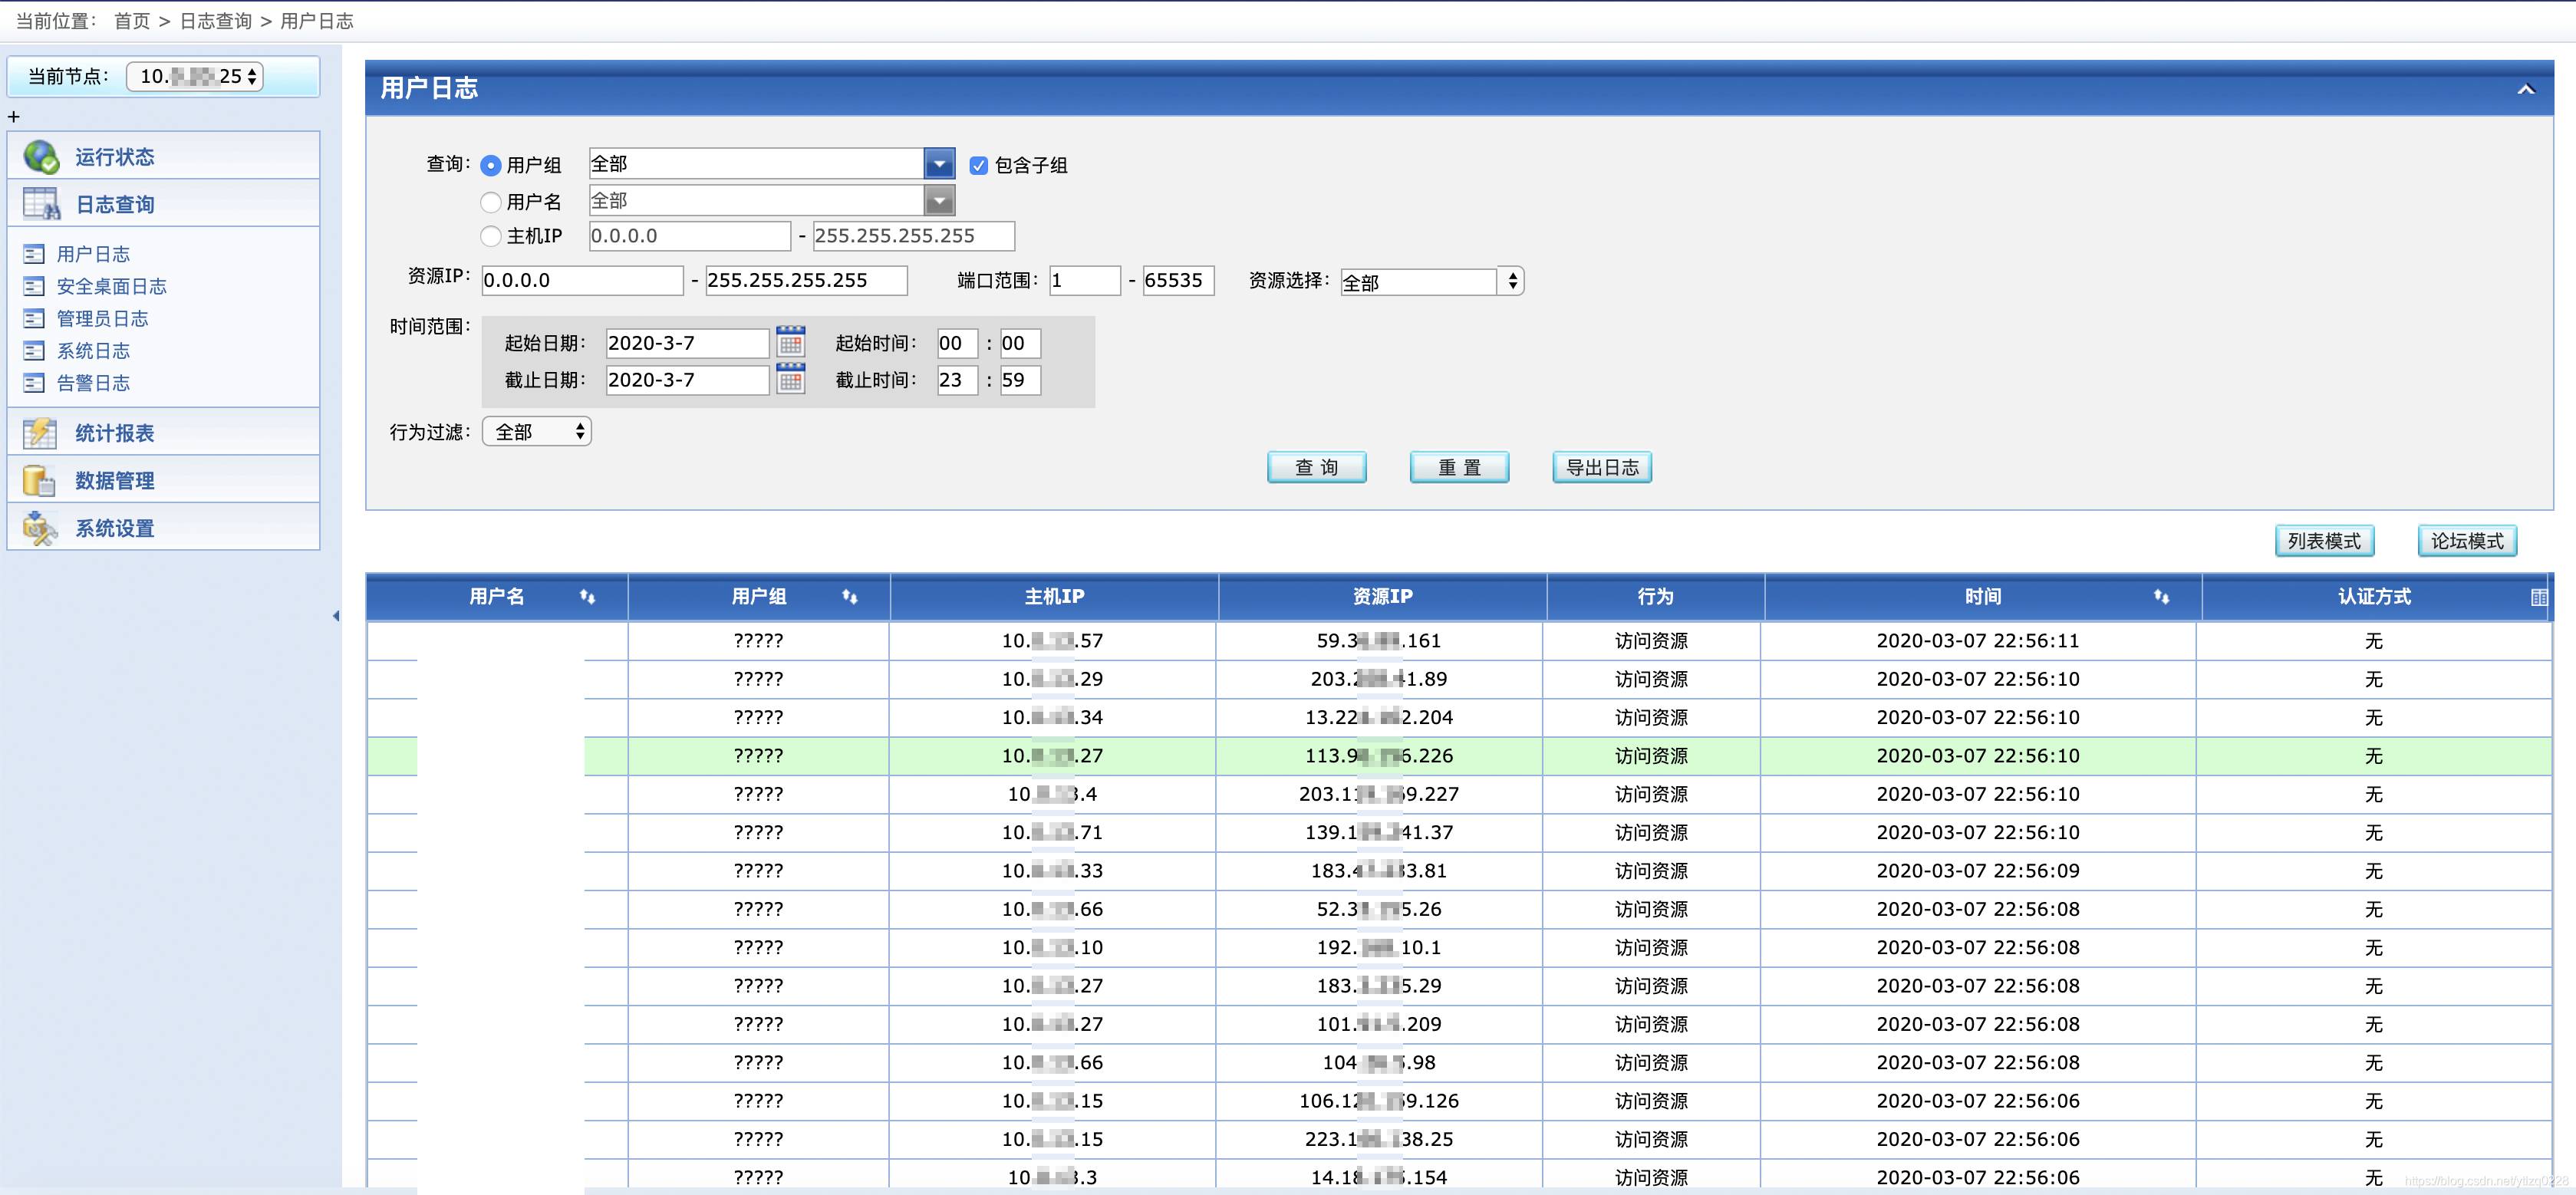Image resolution: width=2576 pixels, height=1195 pixels.
Task: Click the 导出日志 button
Action: pyautogui.click(x=1602, y=467)
